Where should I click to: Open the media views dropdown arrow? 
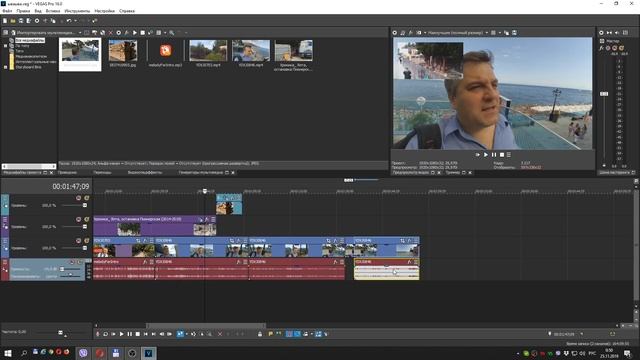pos(165,33)
